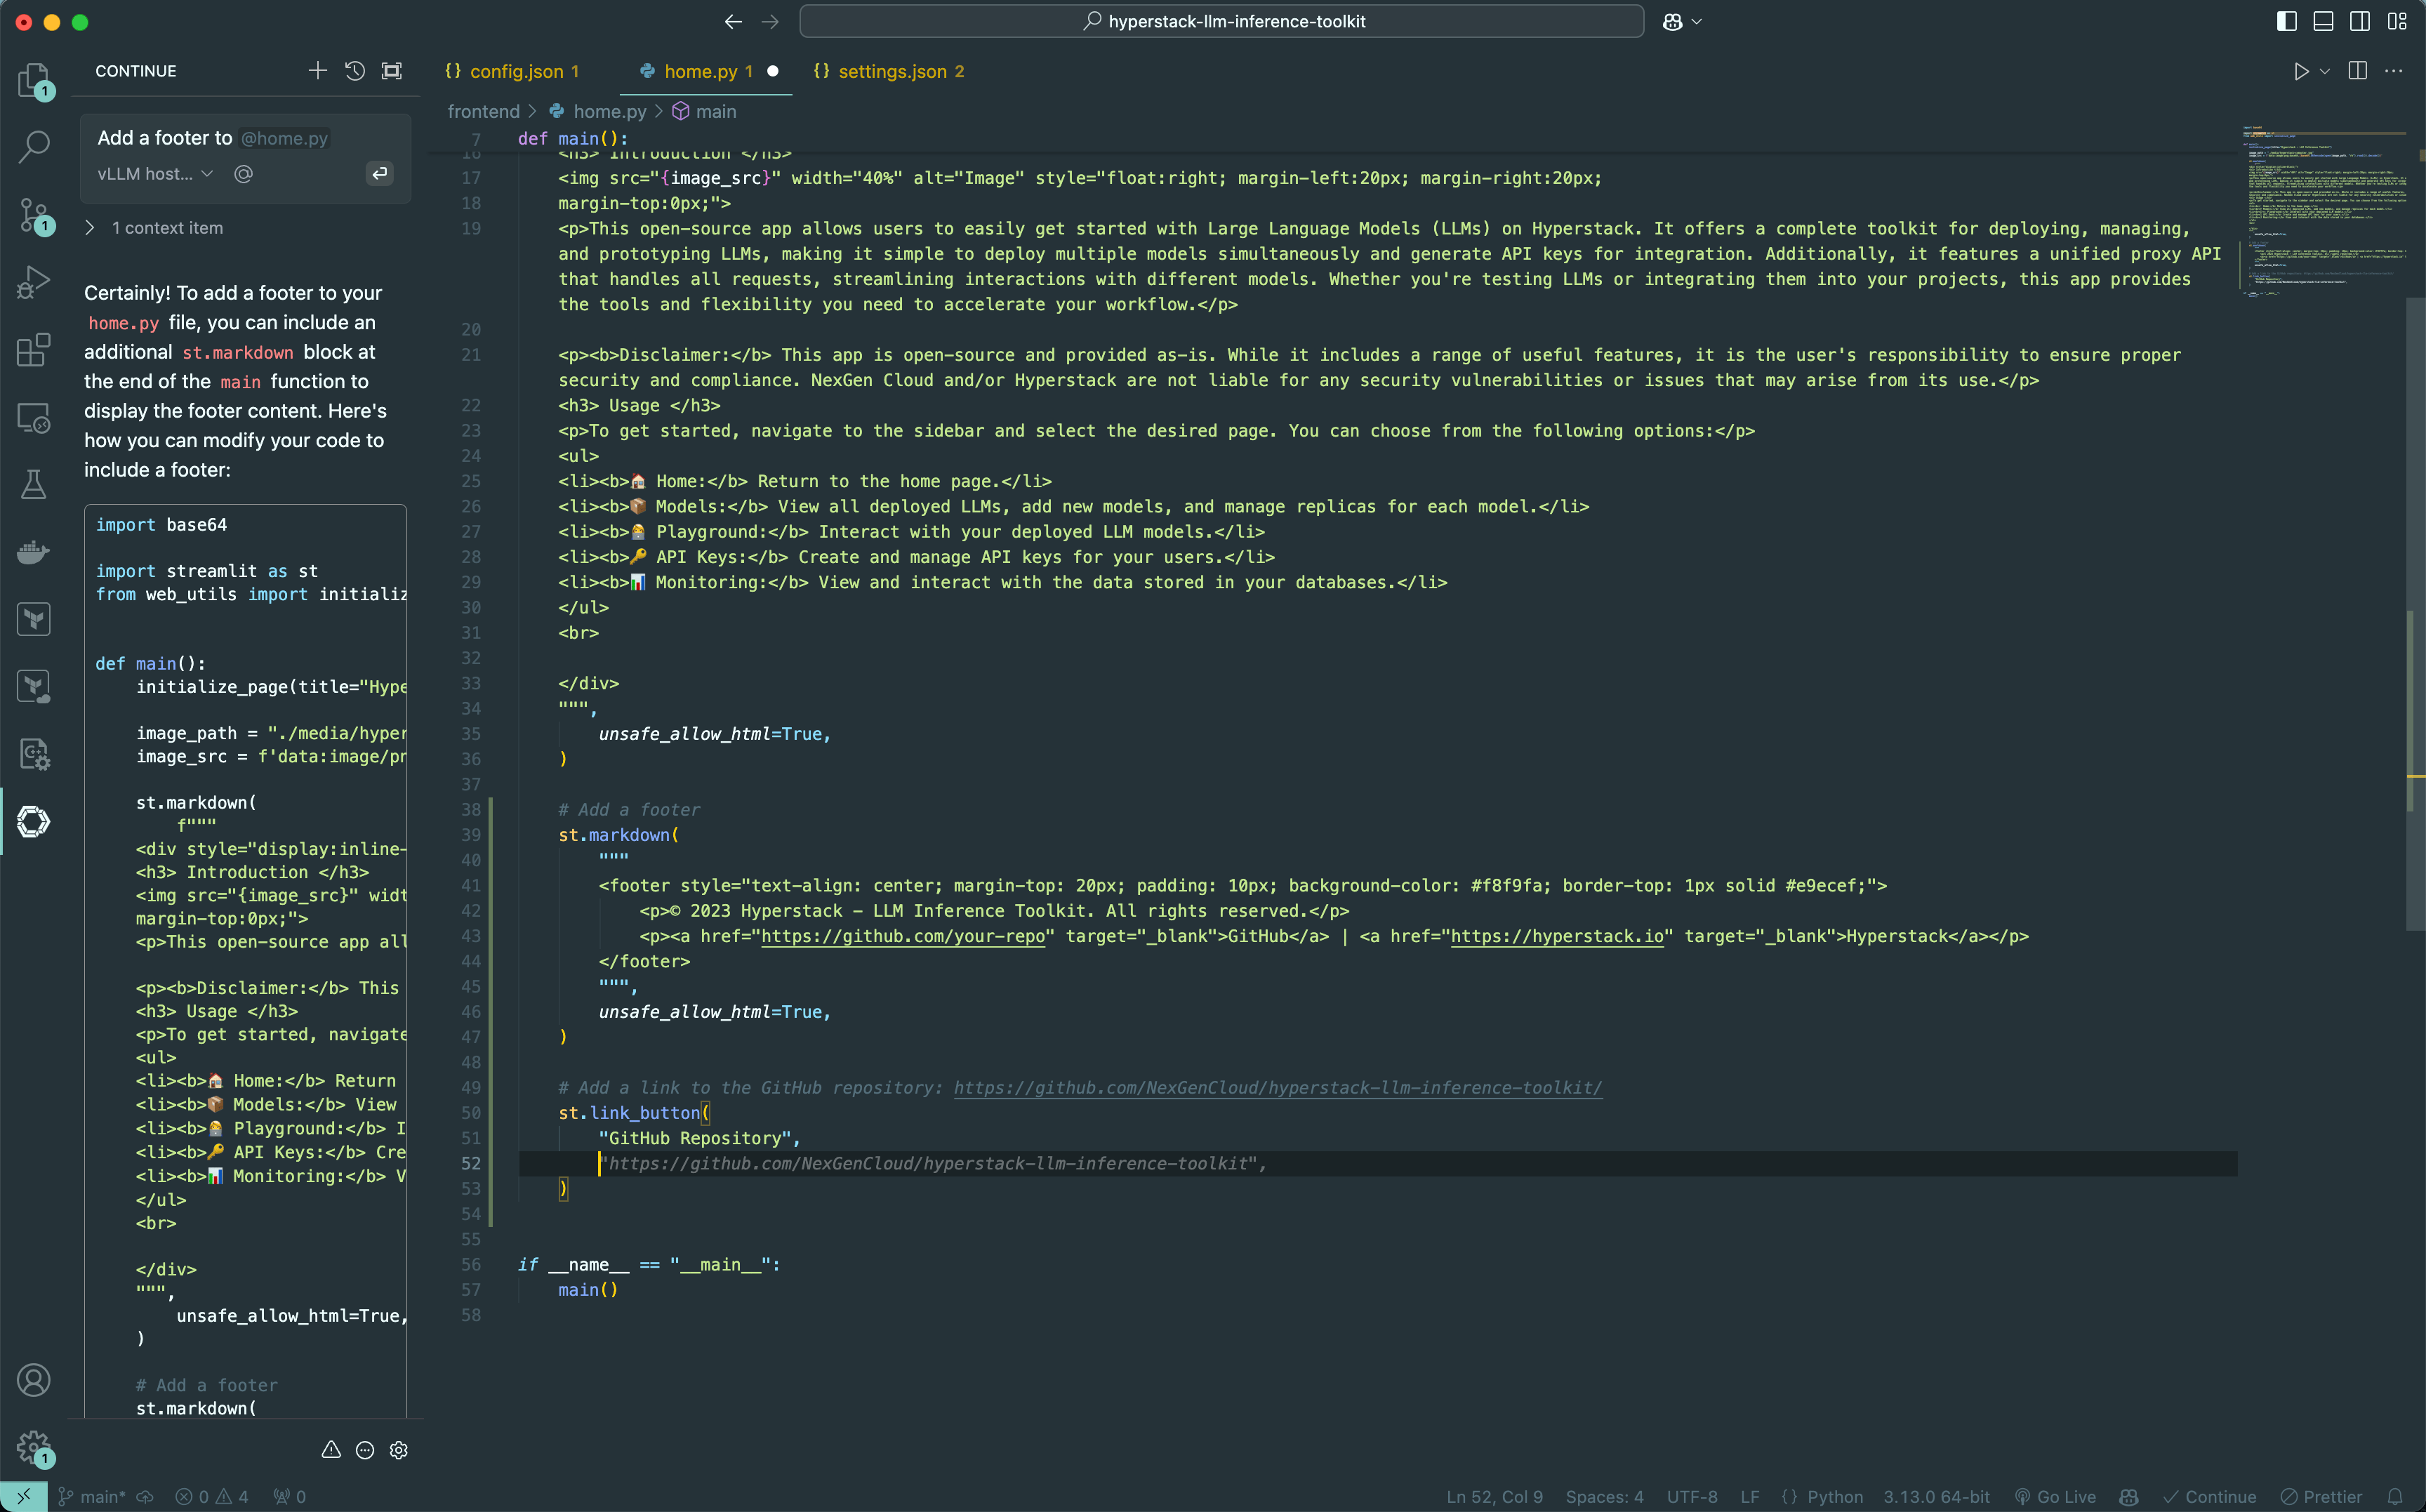
Task: View Continue session history
Action: [x=354, y=71]
